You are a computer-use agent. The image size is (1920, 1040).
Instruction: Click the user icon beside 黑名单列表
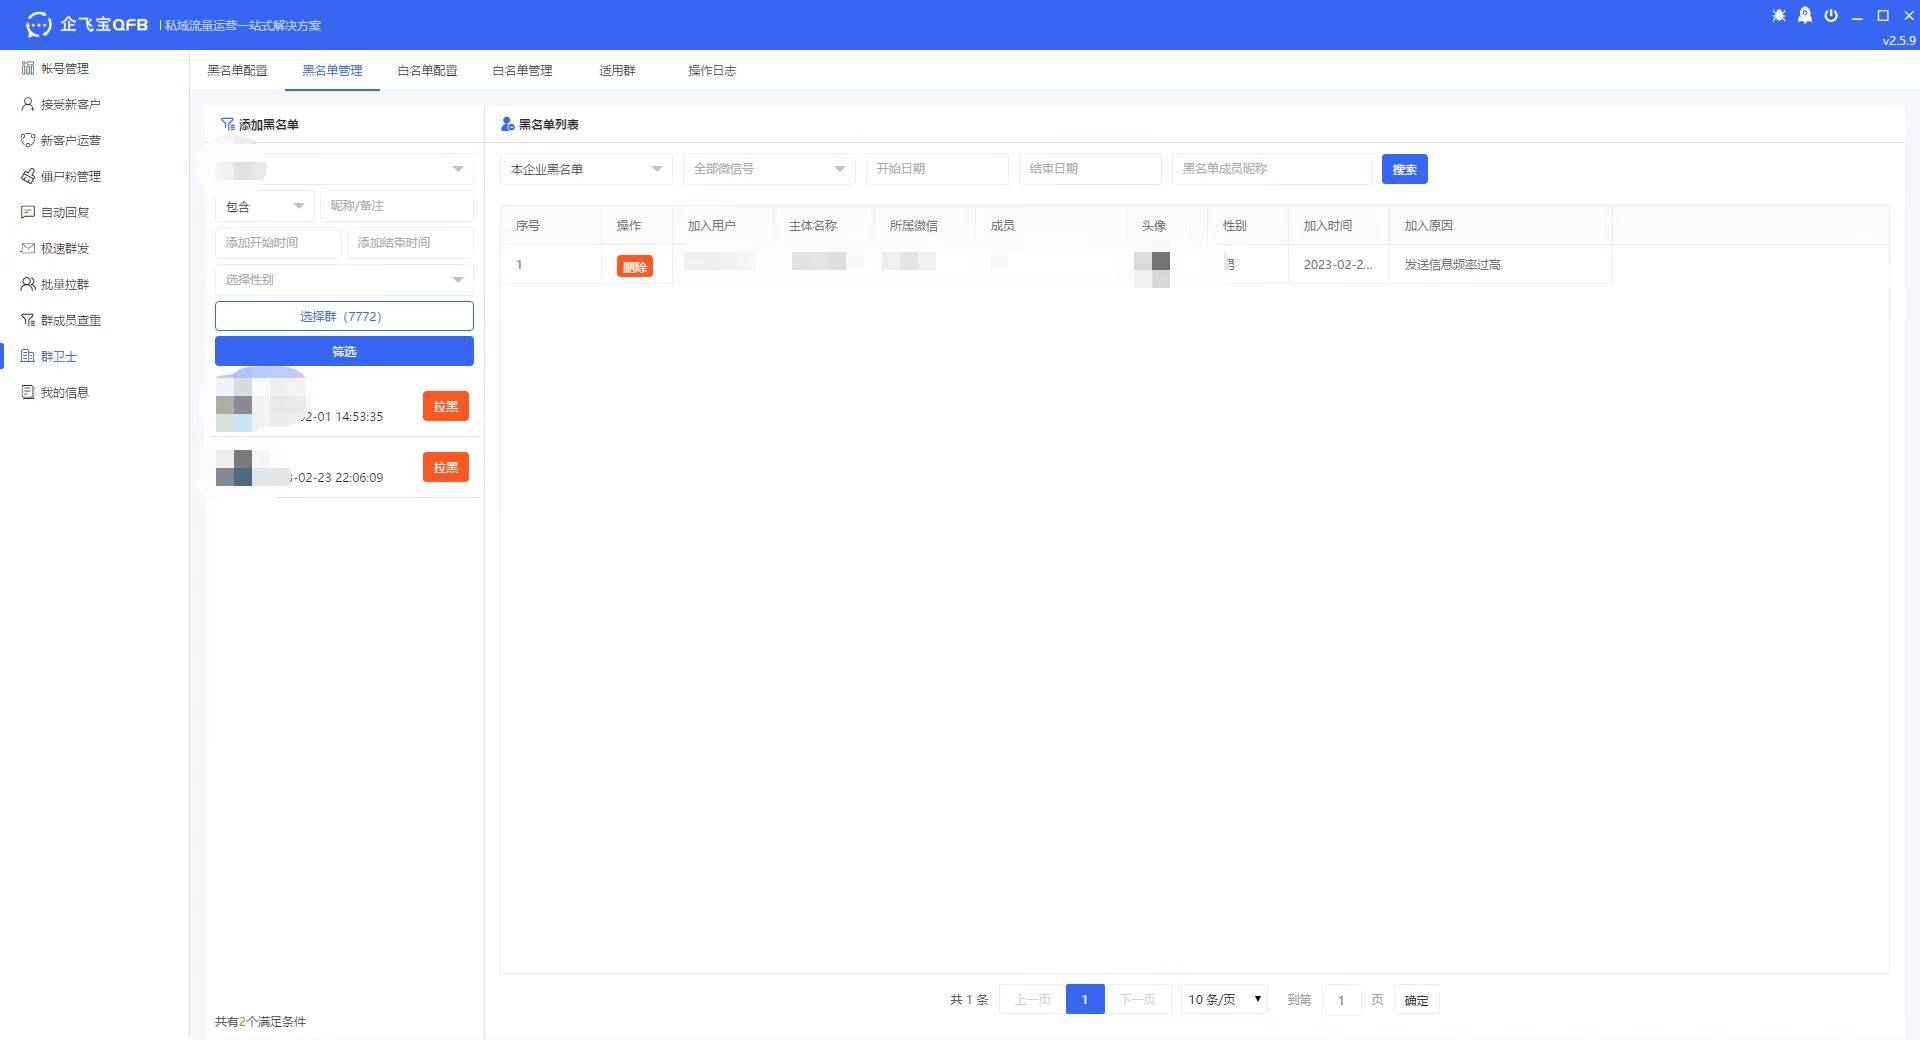(508, 124)
